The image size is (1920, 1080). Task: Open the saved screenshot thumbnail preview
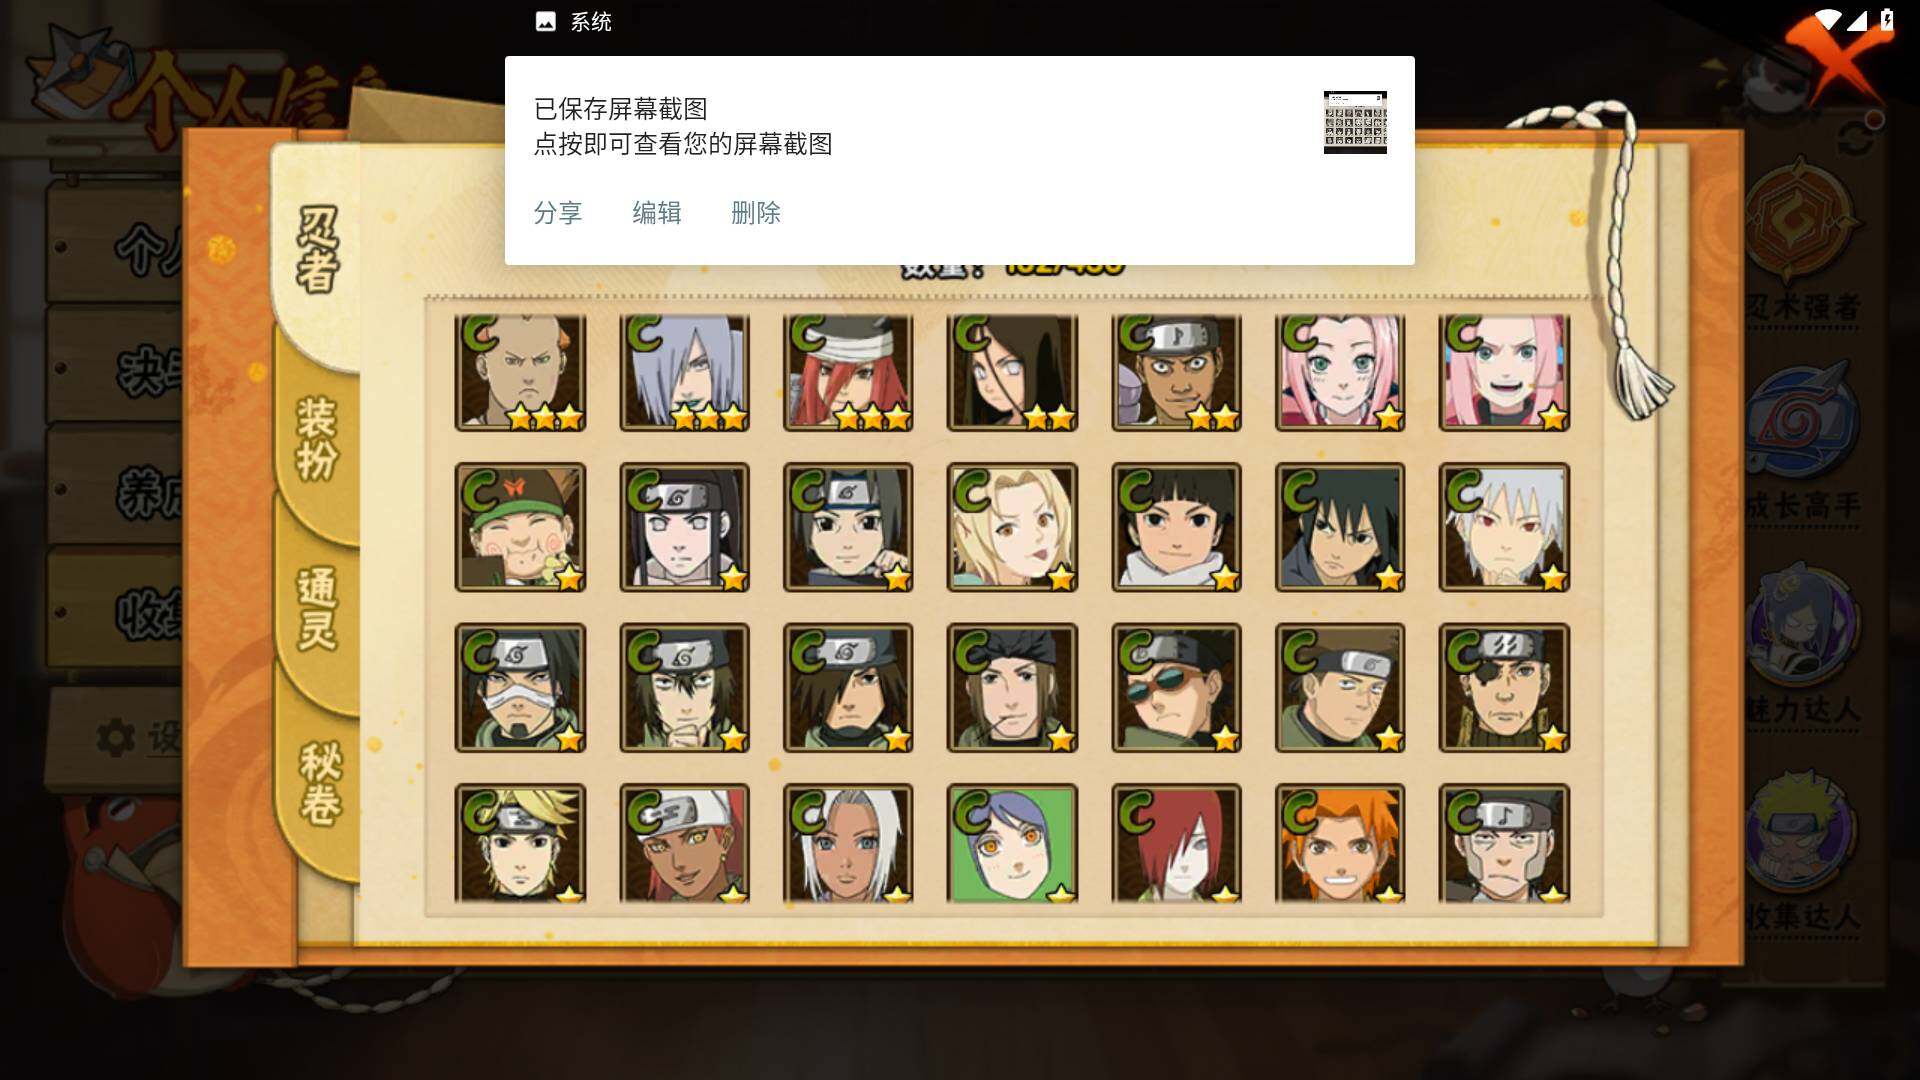point(1355,122)
